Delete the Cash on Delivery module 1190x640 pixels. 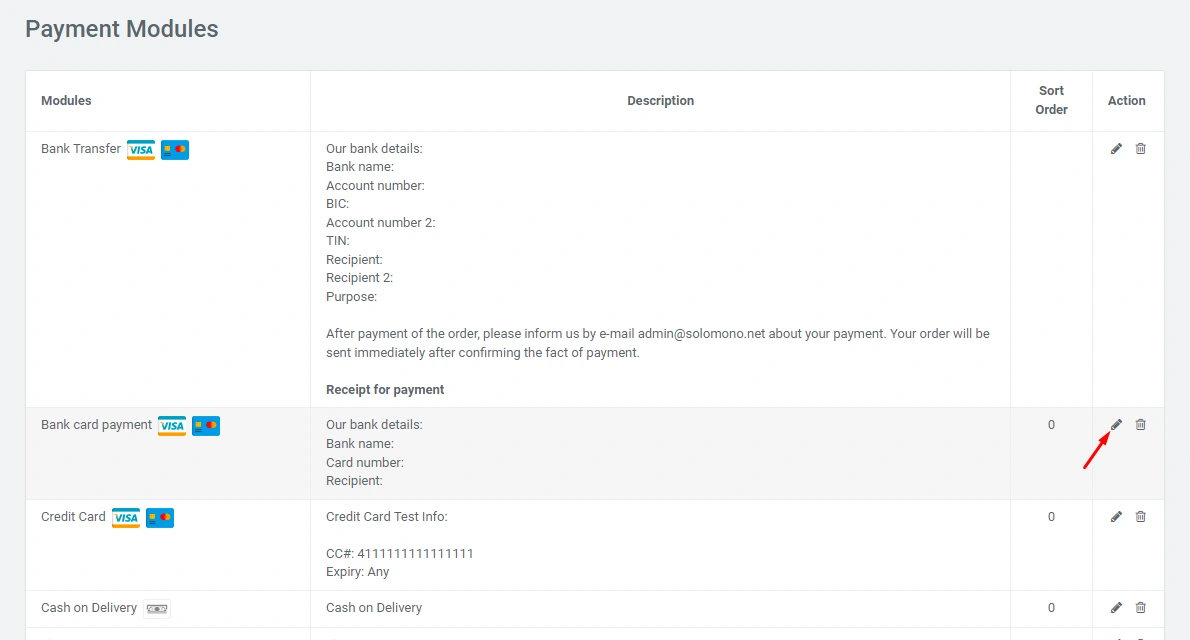(x=1141, y=608)
